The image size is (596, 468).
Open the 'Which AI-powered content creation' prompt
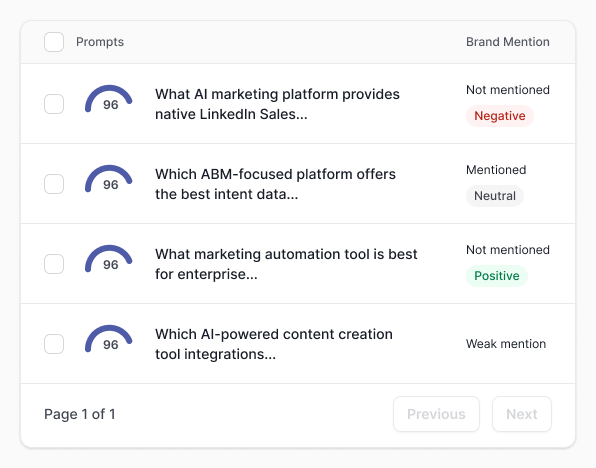(x=274, y=344)
